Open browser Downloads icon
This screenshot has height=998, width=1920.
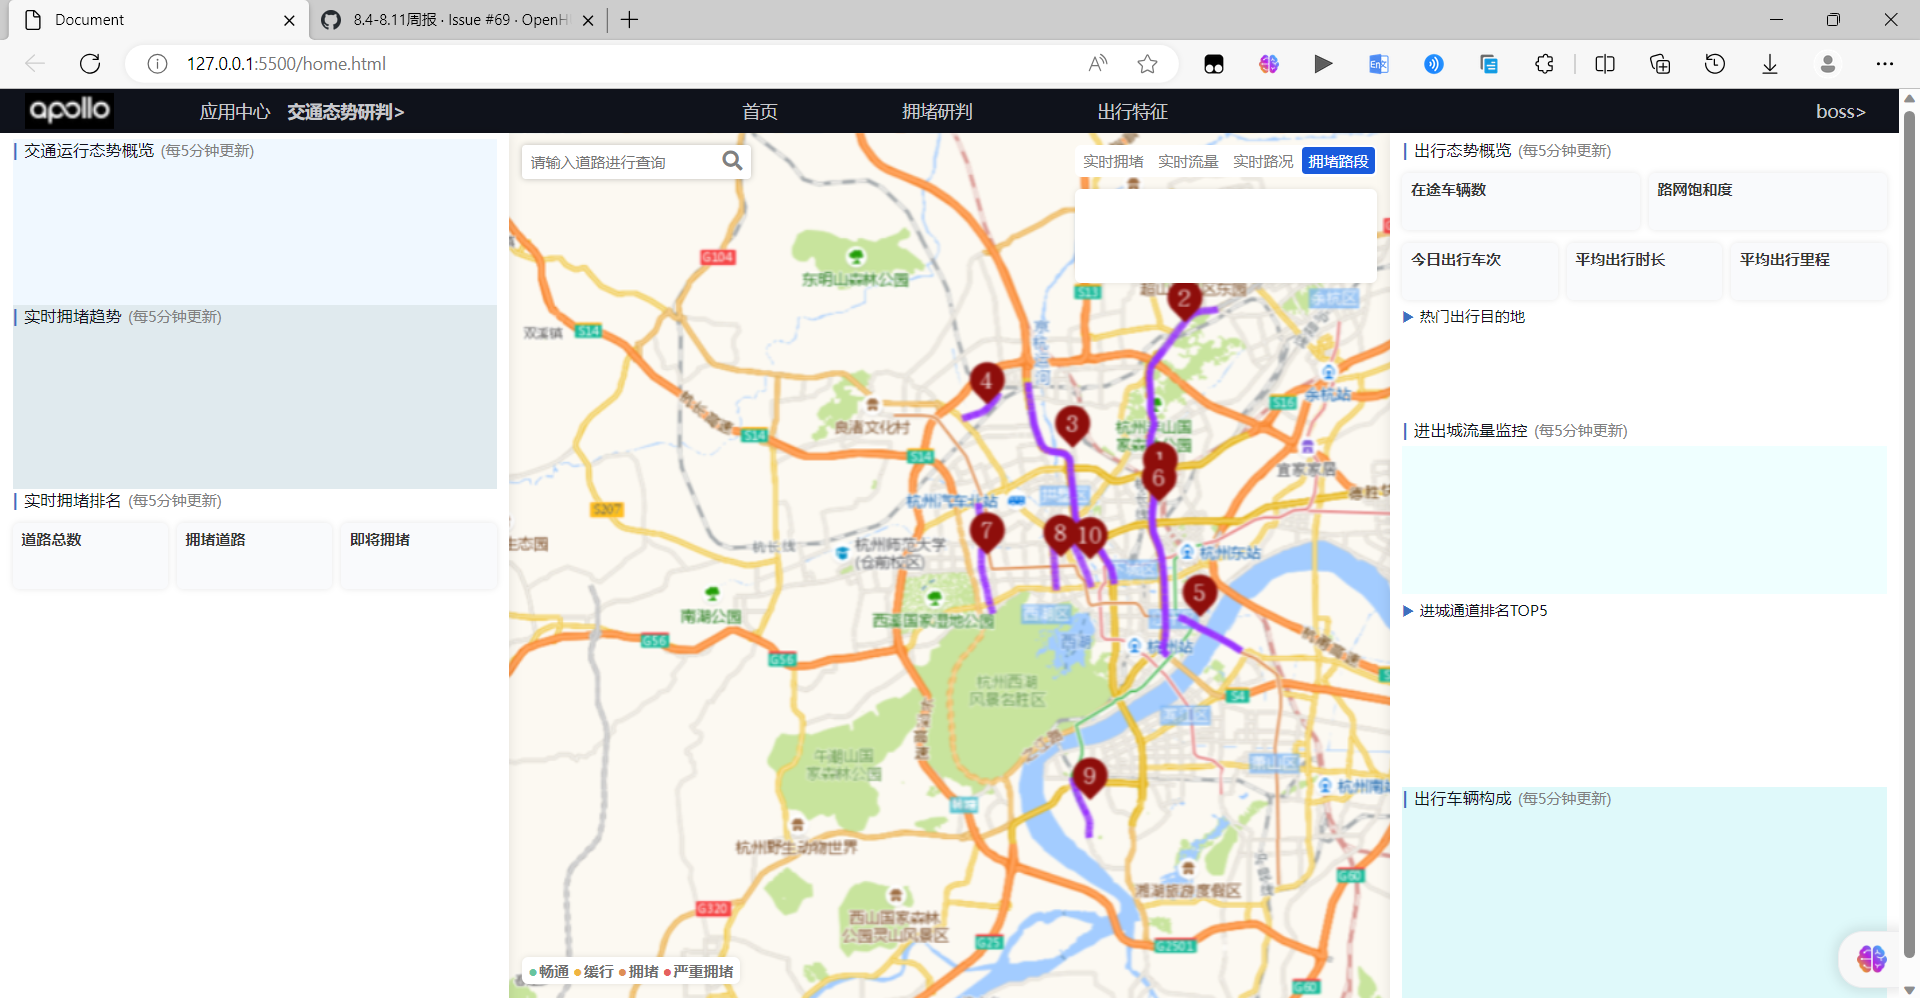coord(1770,63)
